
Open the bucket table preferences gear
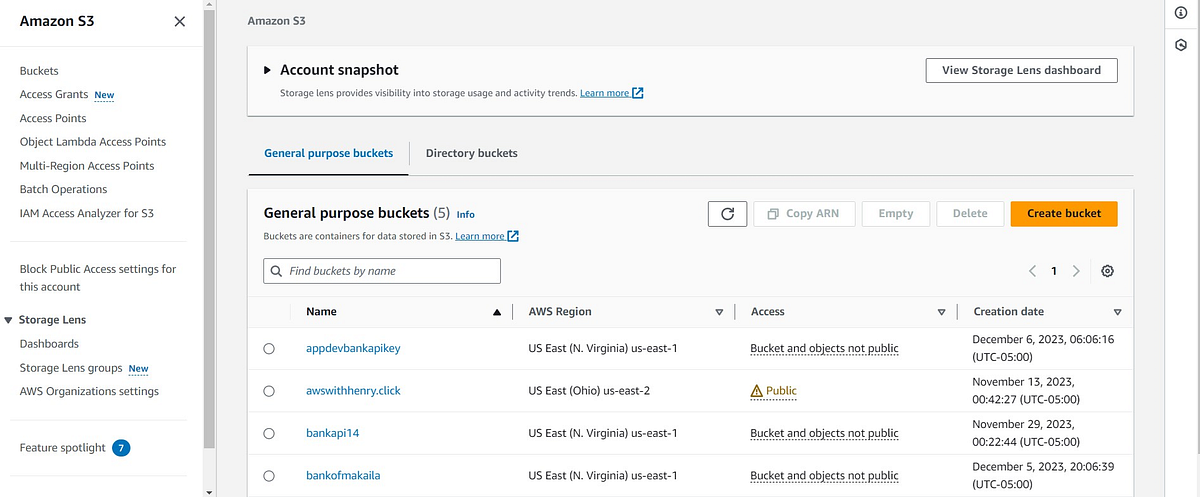[x=1107, y=271]
